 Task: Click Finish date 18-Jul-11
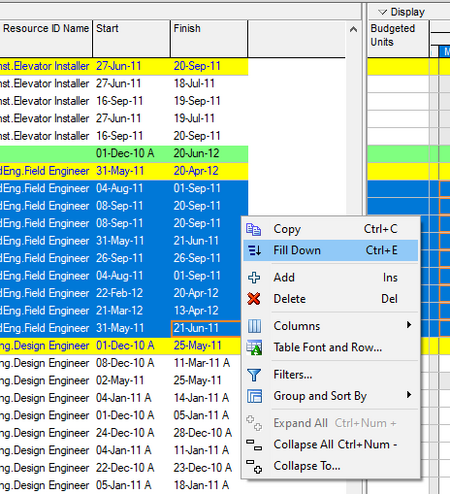pos(194,84)
